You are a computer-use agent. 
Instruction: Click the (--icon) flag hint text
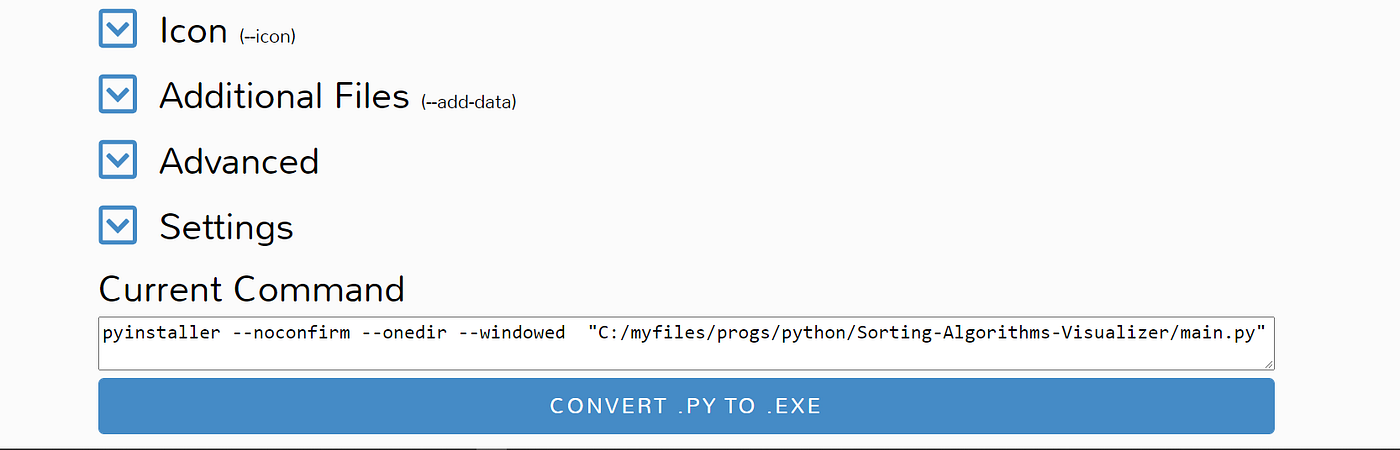click(x=267, y=37)
